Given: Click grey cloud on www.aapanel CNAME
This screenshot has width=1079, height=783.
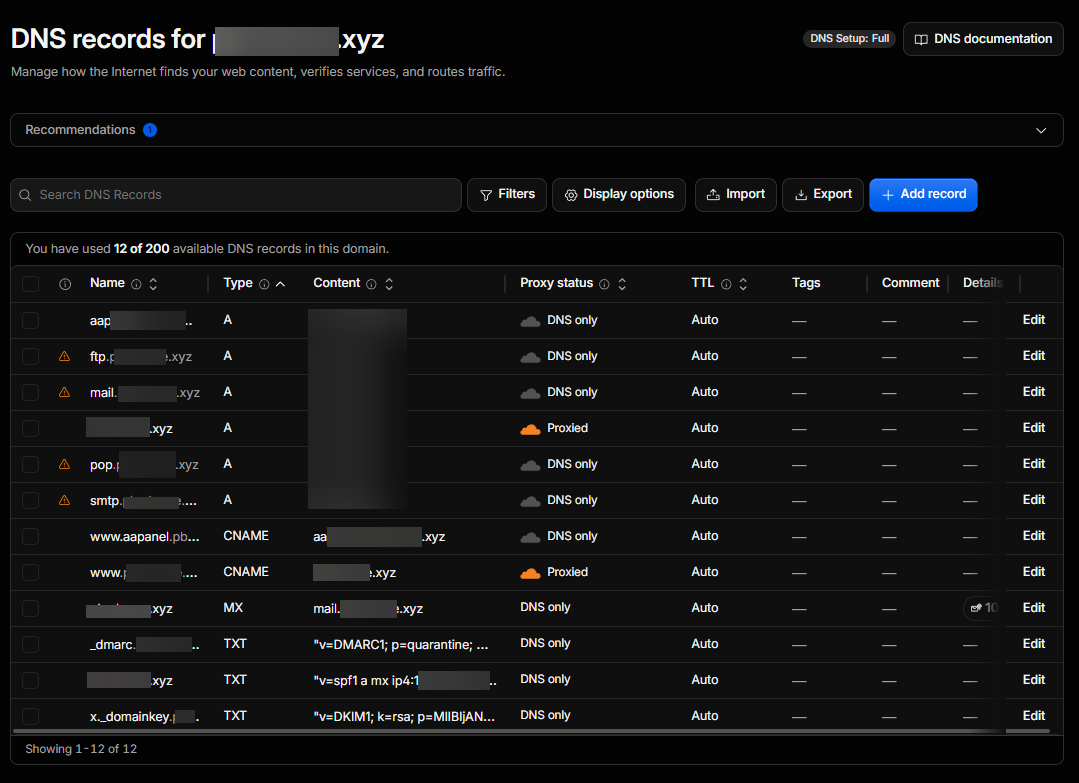Looking at the screenshot, I should (530, 537).
